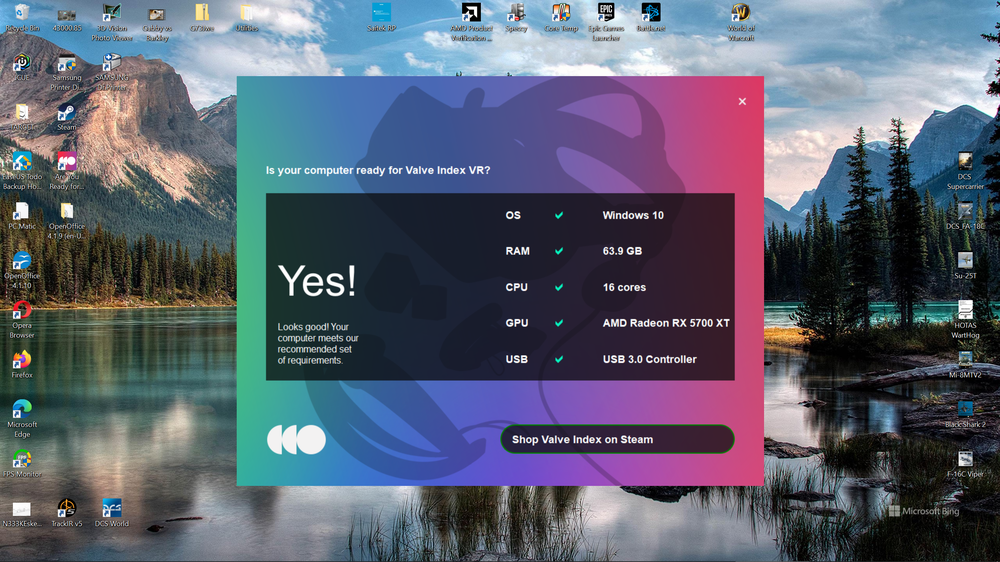Select AMD Product Verification shortcut
The width and height of the screenshot is (1000, 562).
click(x=471, y=22)
